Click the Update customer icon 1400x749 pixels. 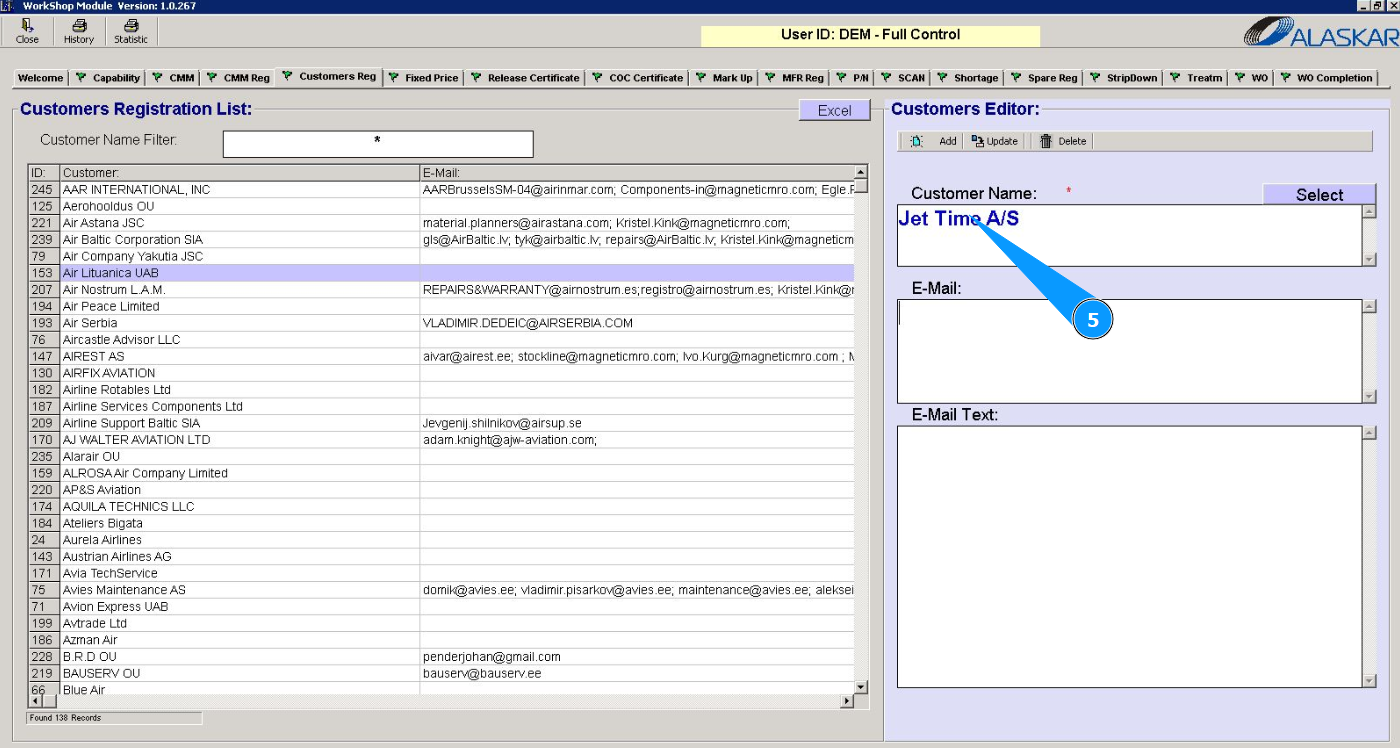coord(978,142)
